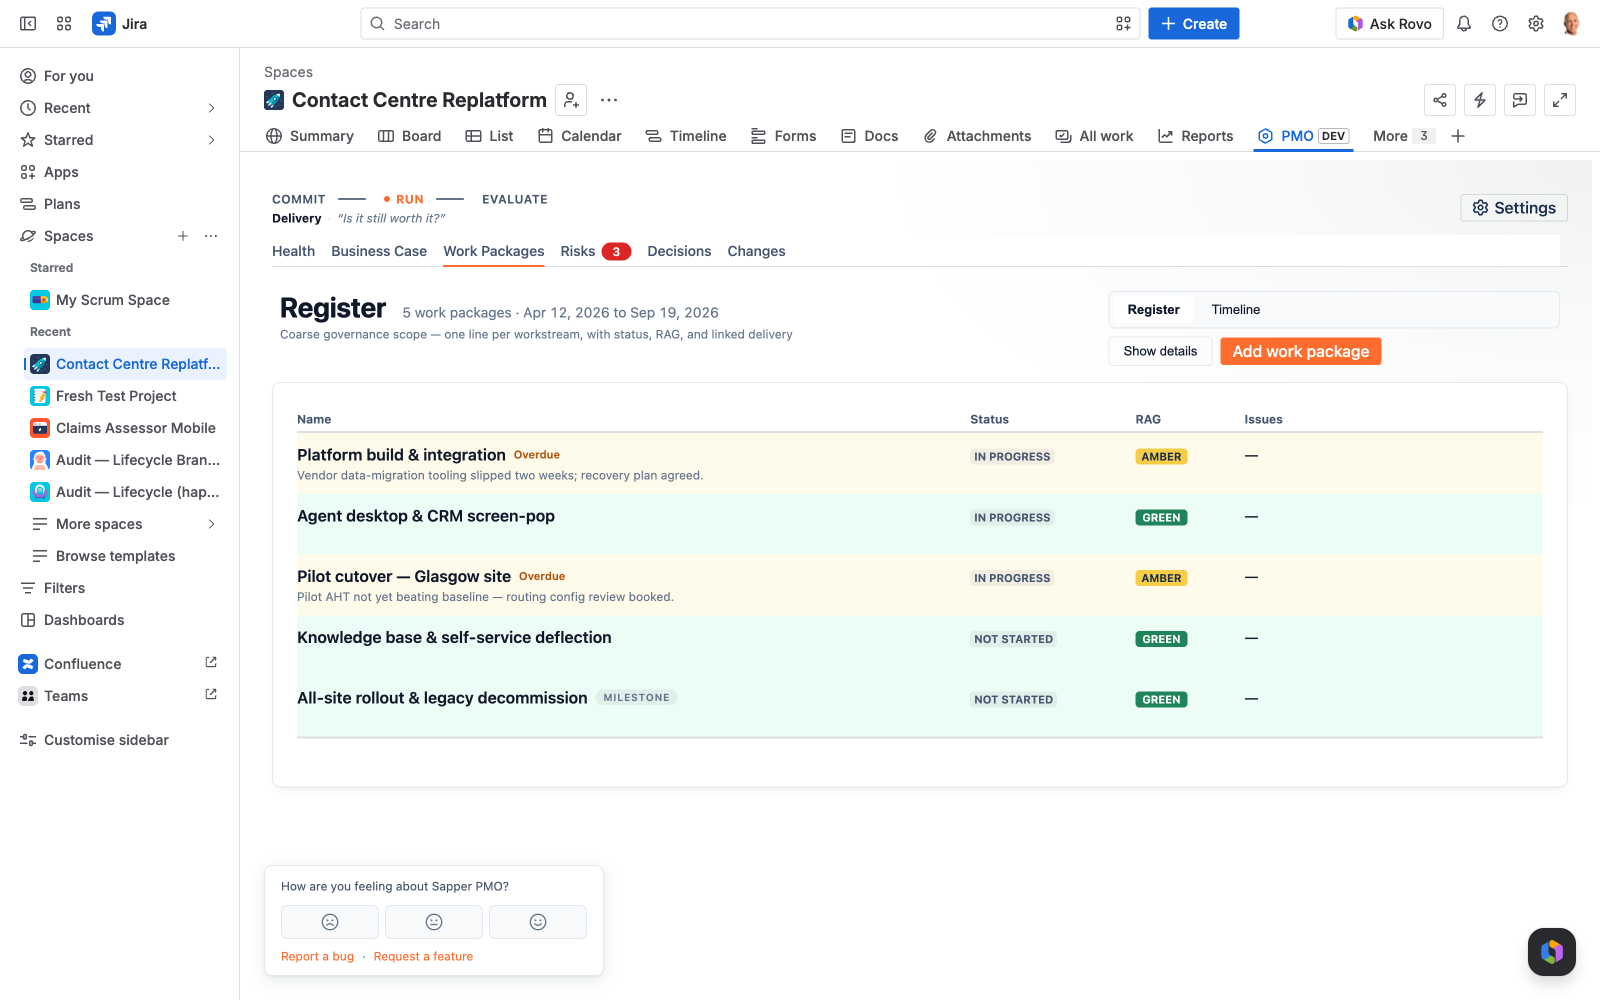Toggle Show details
The image size is (1600, 1000).
coord(1160,351)
